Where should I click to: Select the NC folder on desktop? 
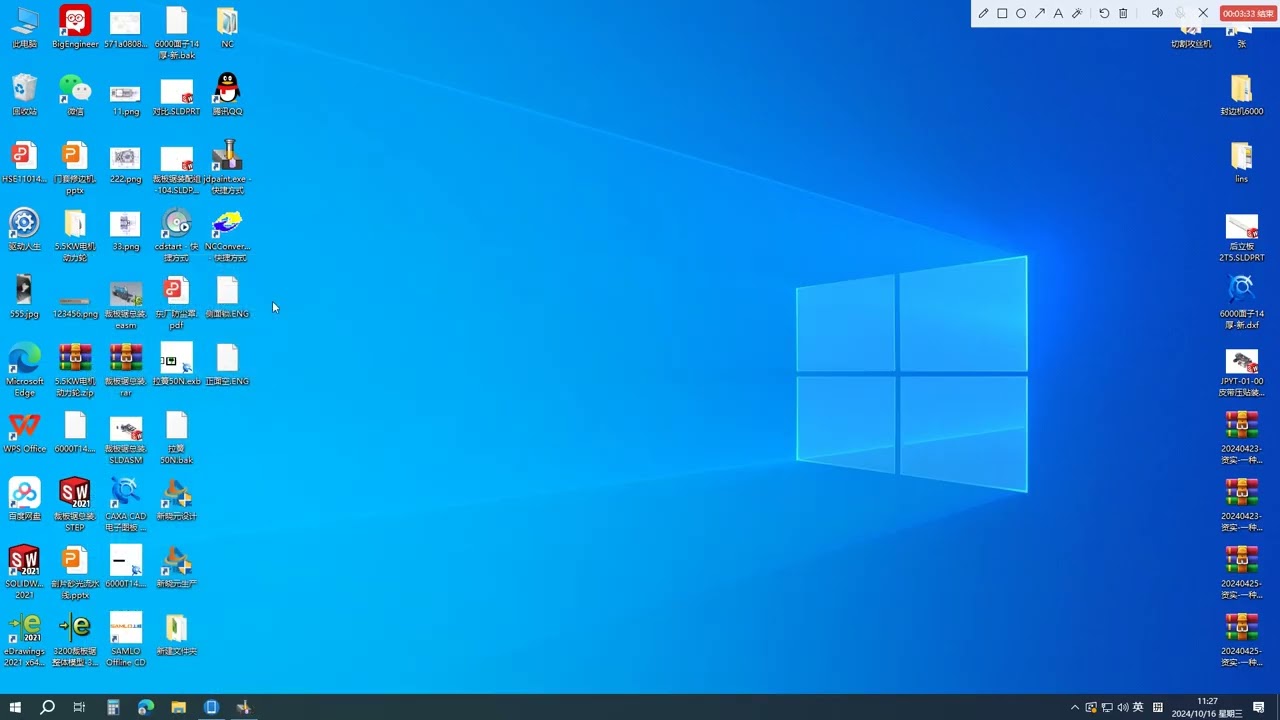coord(227,28)
